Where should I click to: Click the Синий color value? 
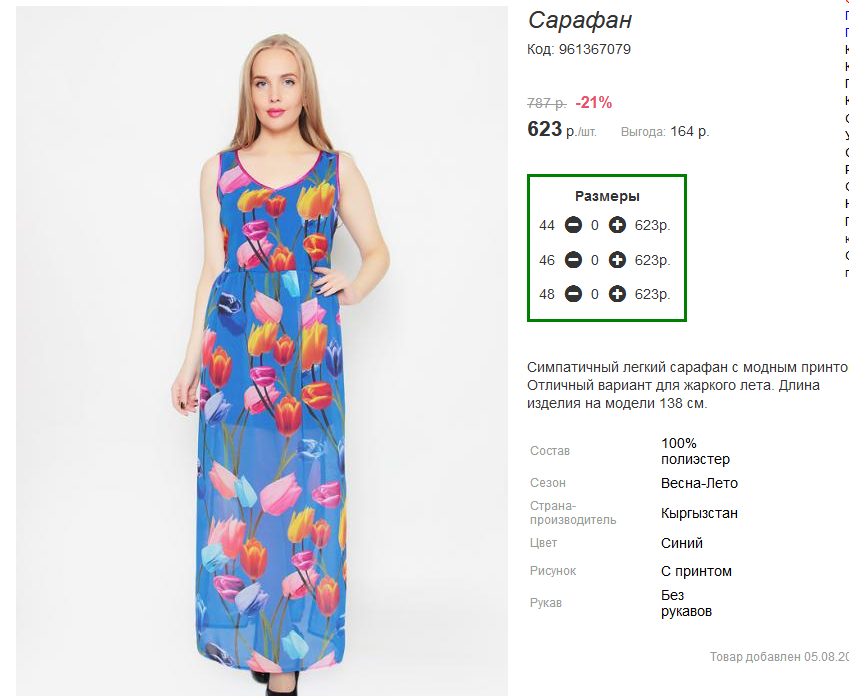[x=682, y=543]
